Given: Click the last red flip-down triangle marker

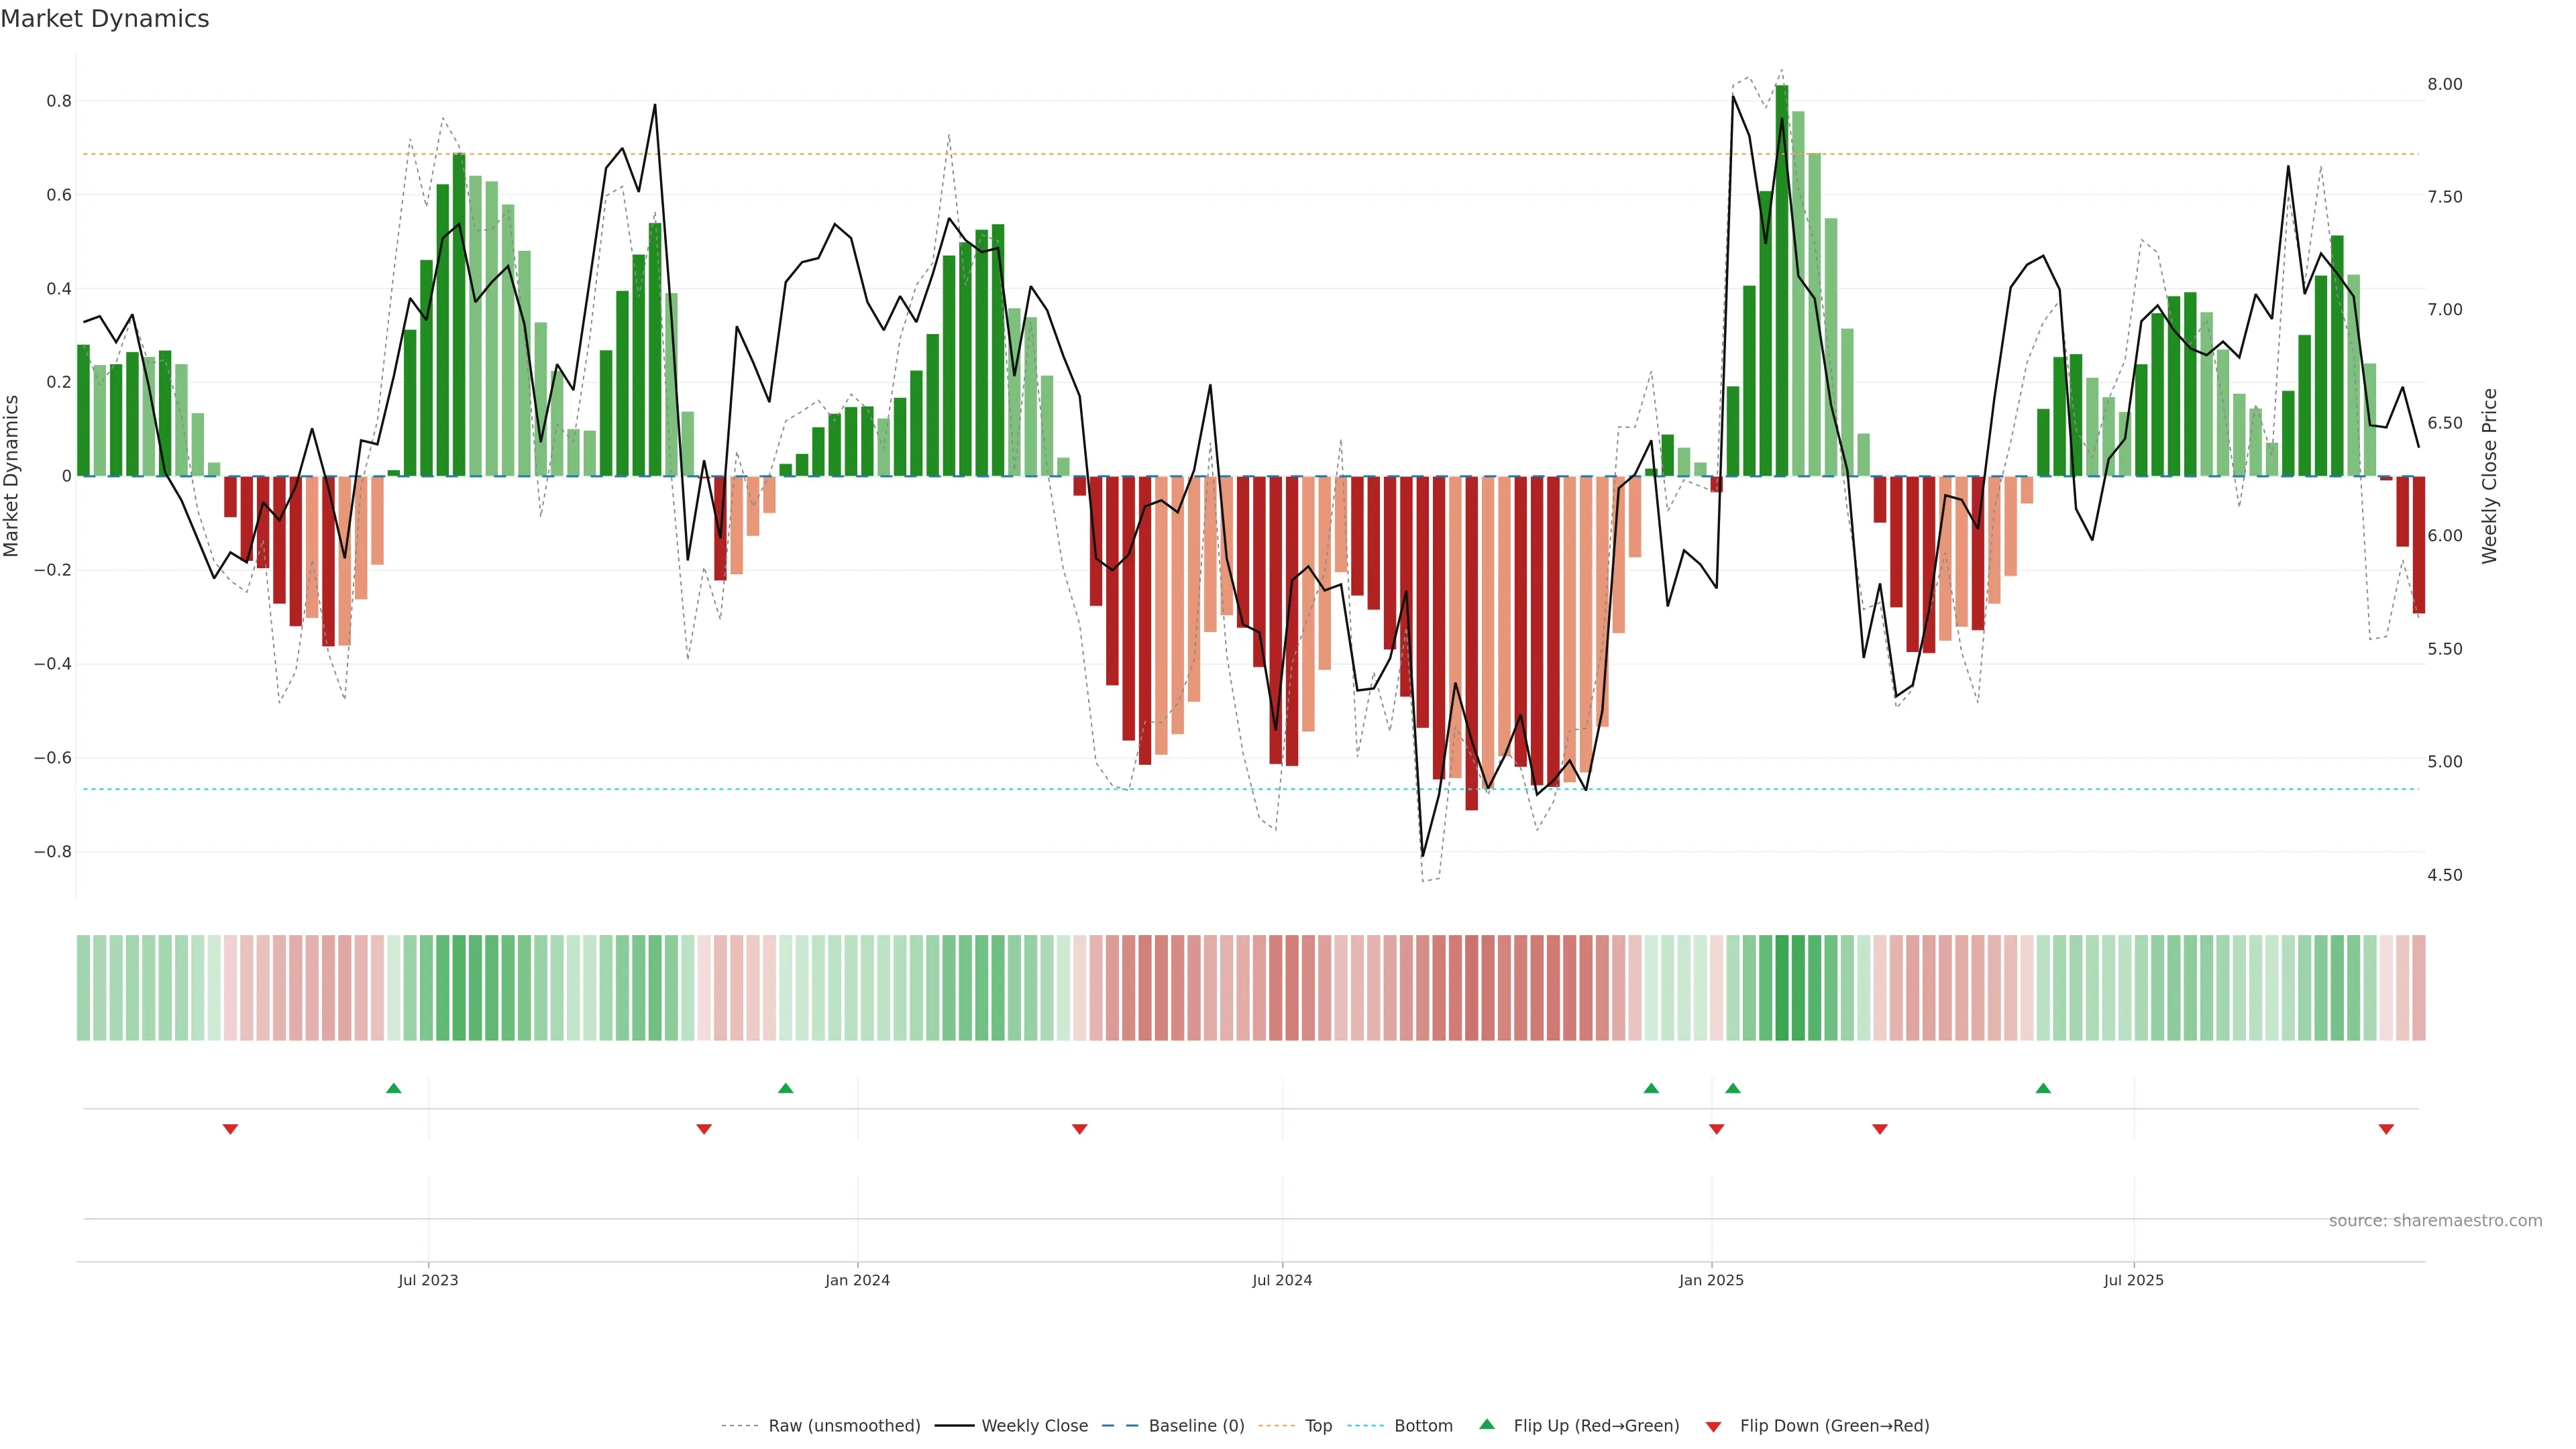Looking at the screenshot, I should (2386, 1129).
